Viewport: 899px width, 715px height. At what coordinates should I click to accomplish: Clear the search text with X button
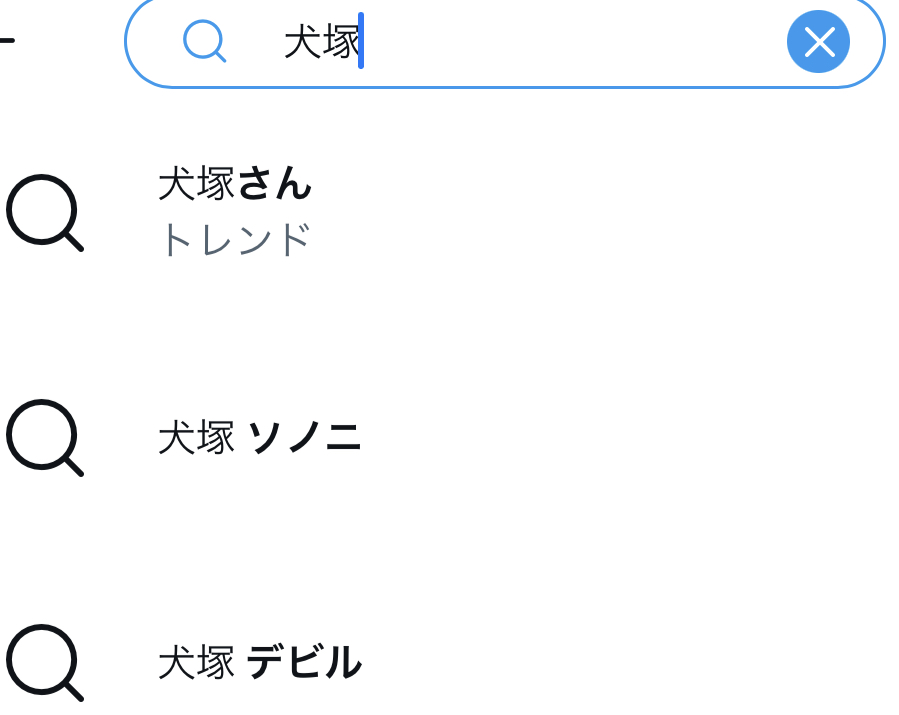tap(818, 42)
